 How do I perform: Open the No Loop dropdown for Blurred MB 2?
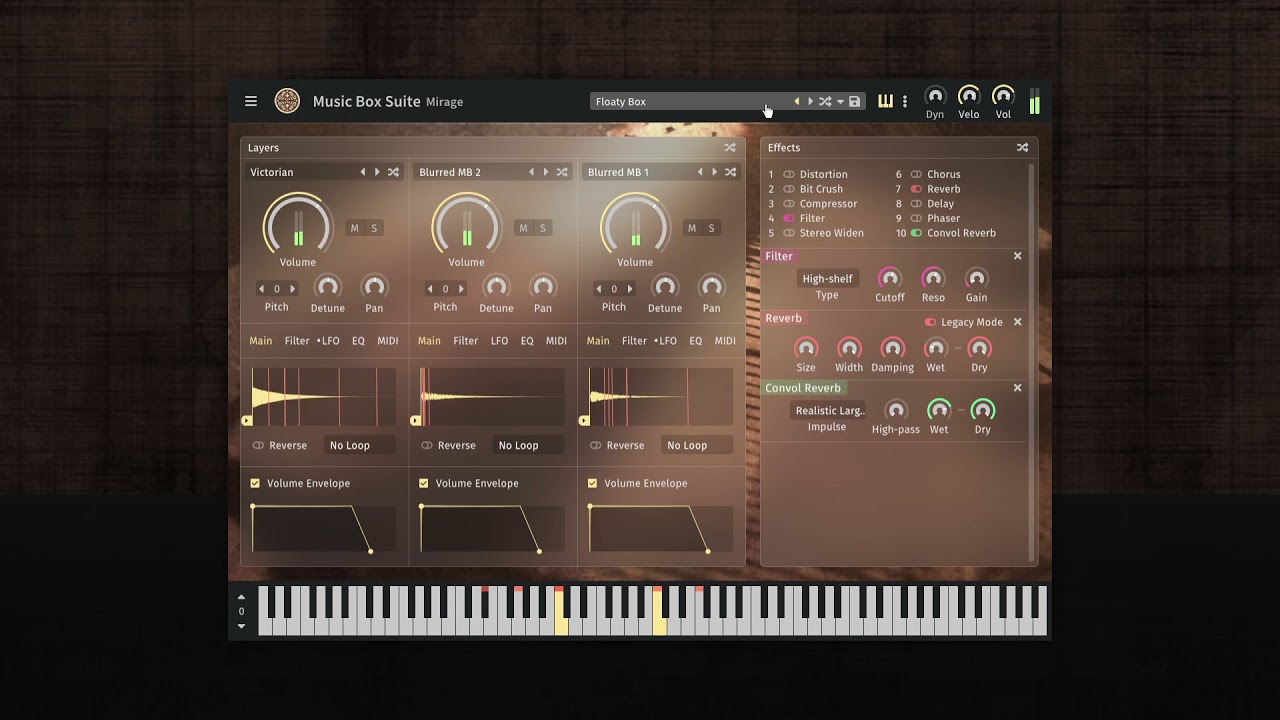click(529, 445)
